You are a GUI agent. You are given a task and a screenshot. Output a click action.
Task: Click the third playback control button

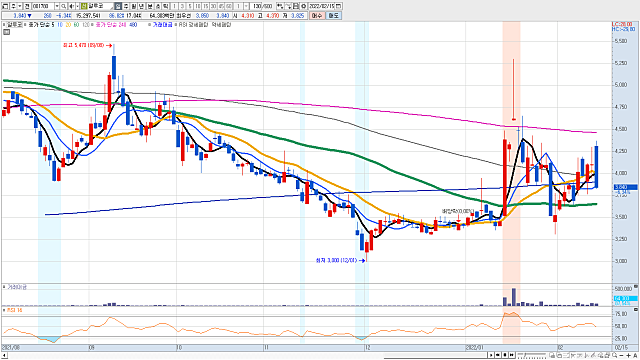[505, 355]
